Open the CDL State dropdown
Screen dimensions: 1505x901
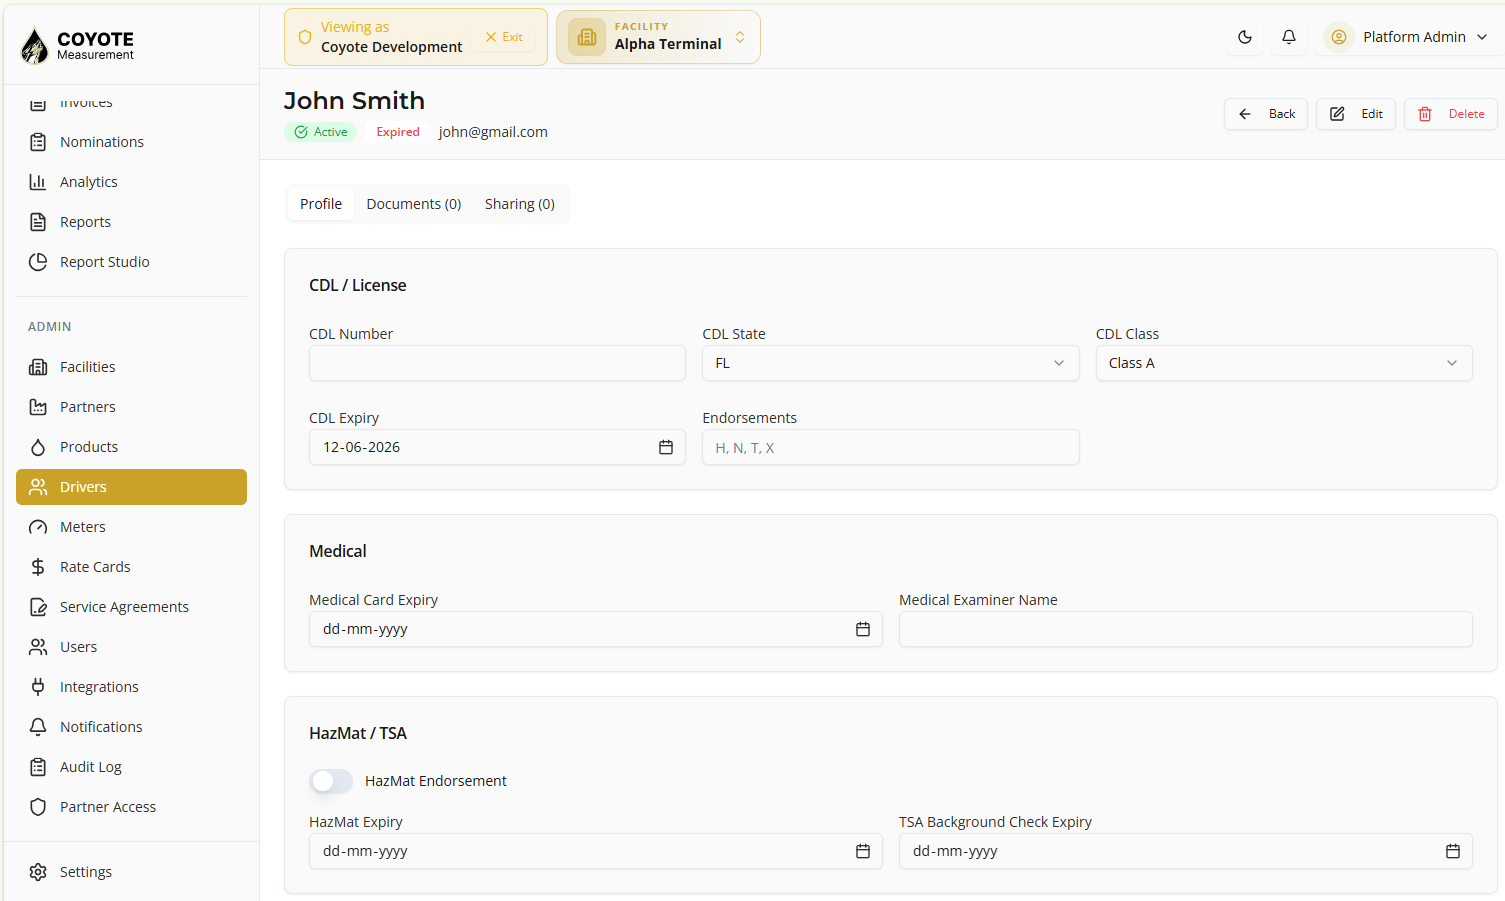tap(891, 363)
